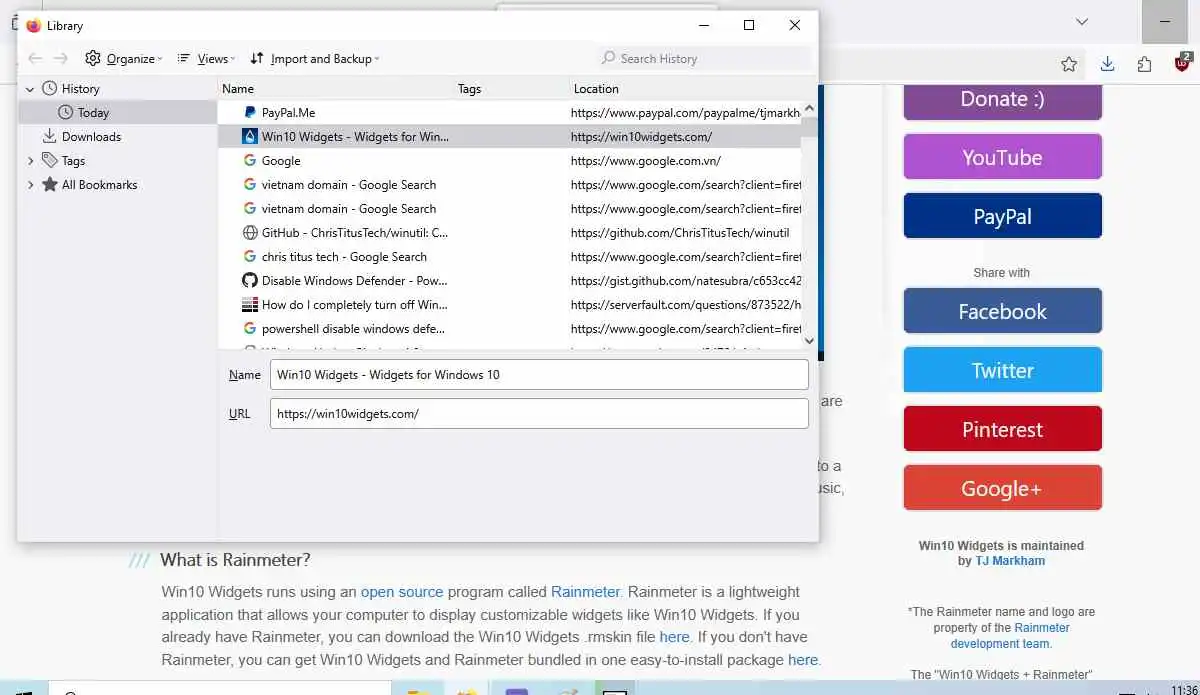Click the Donate :) button on webpage

[1002, 100]
